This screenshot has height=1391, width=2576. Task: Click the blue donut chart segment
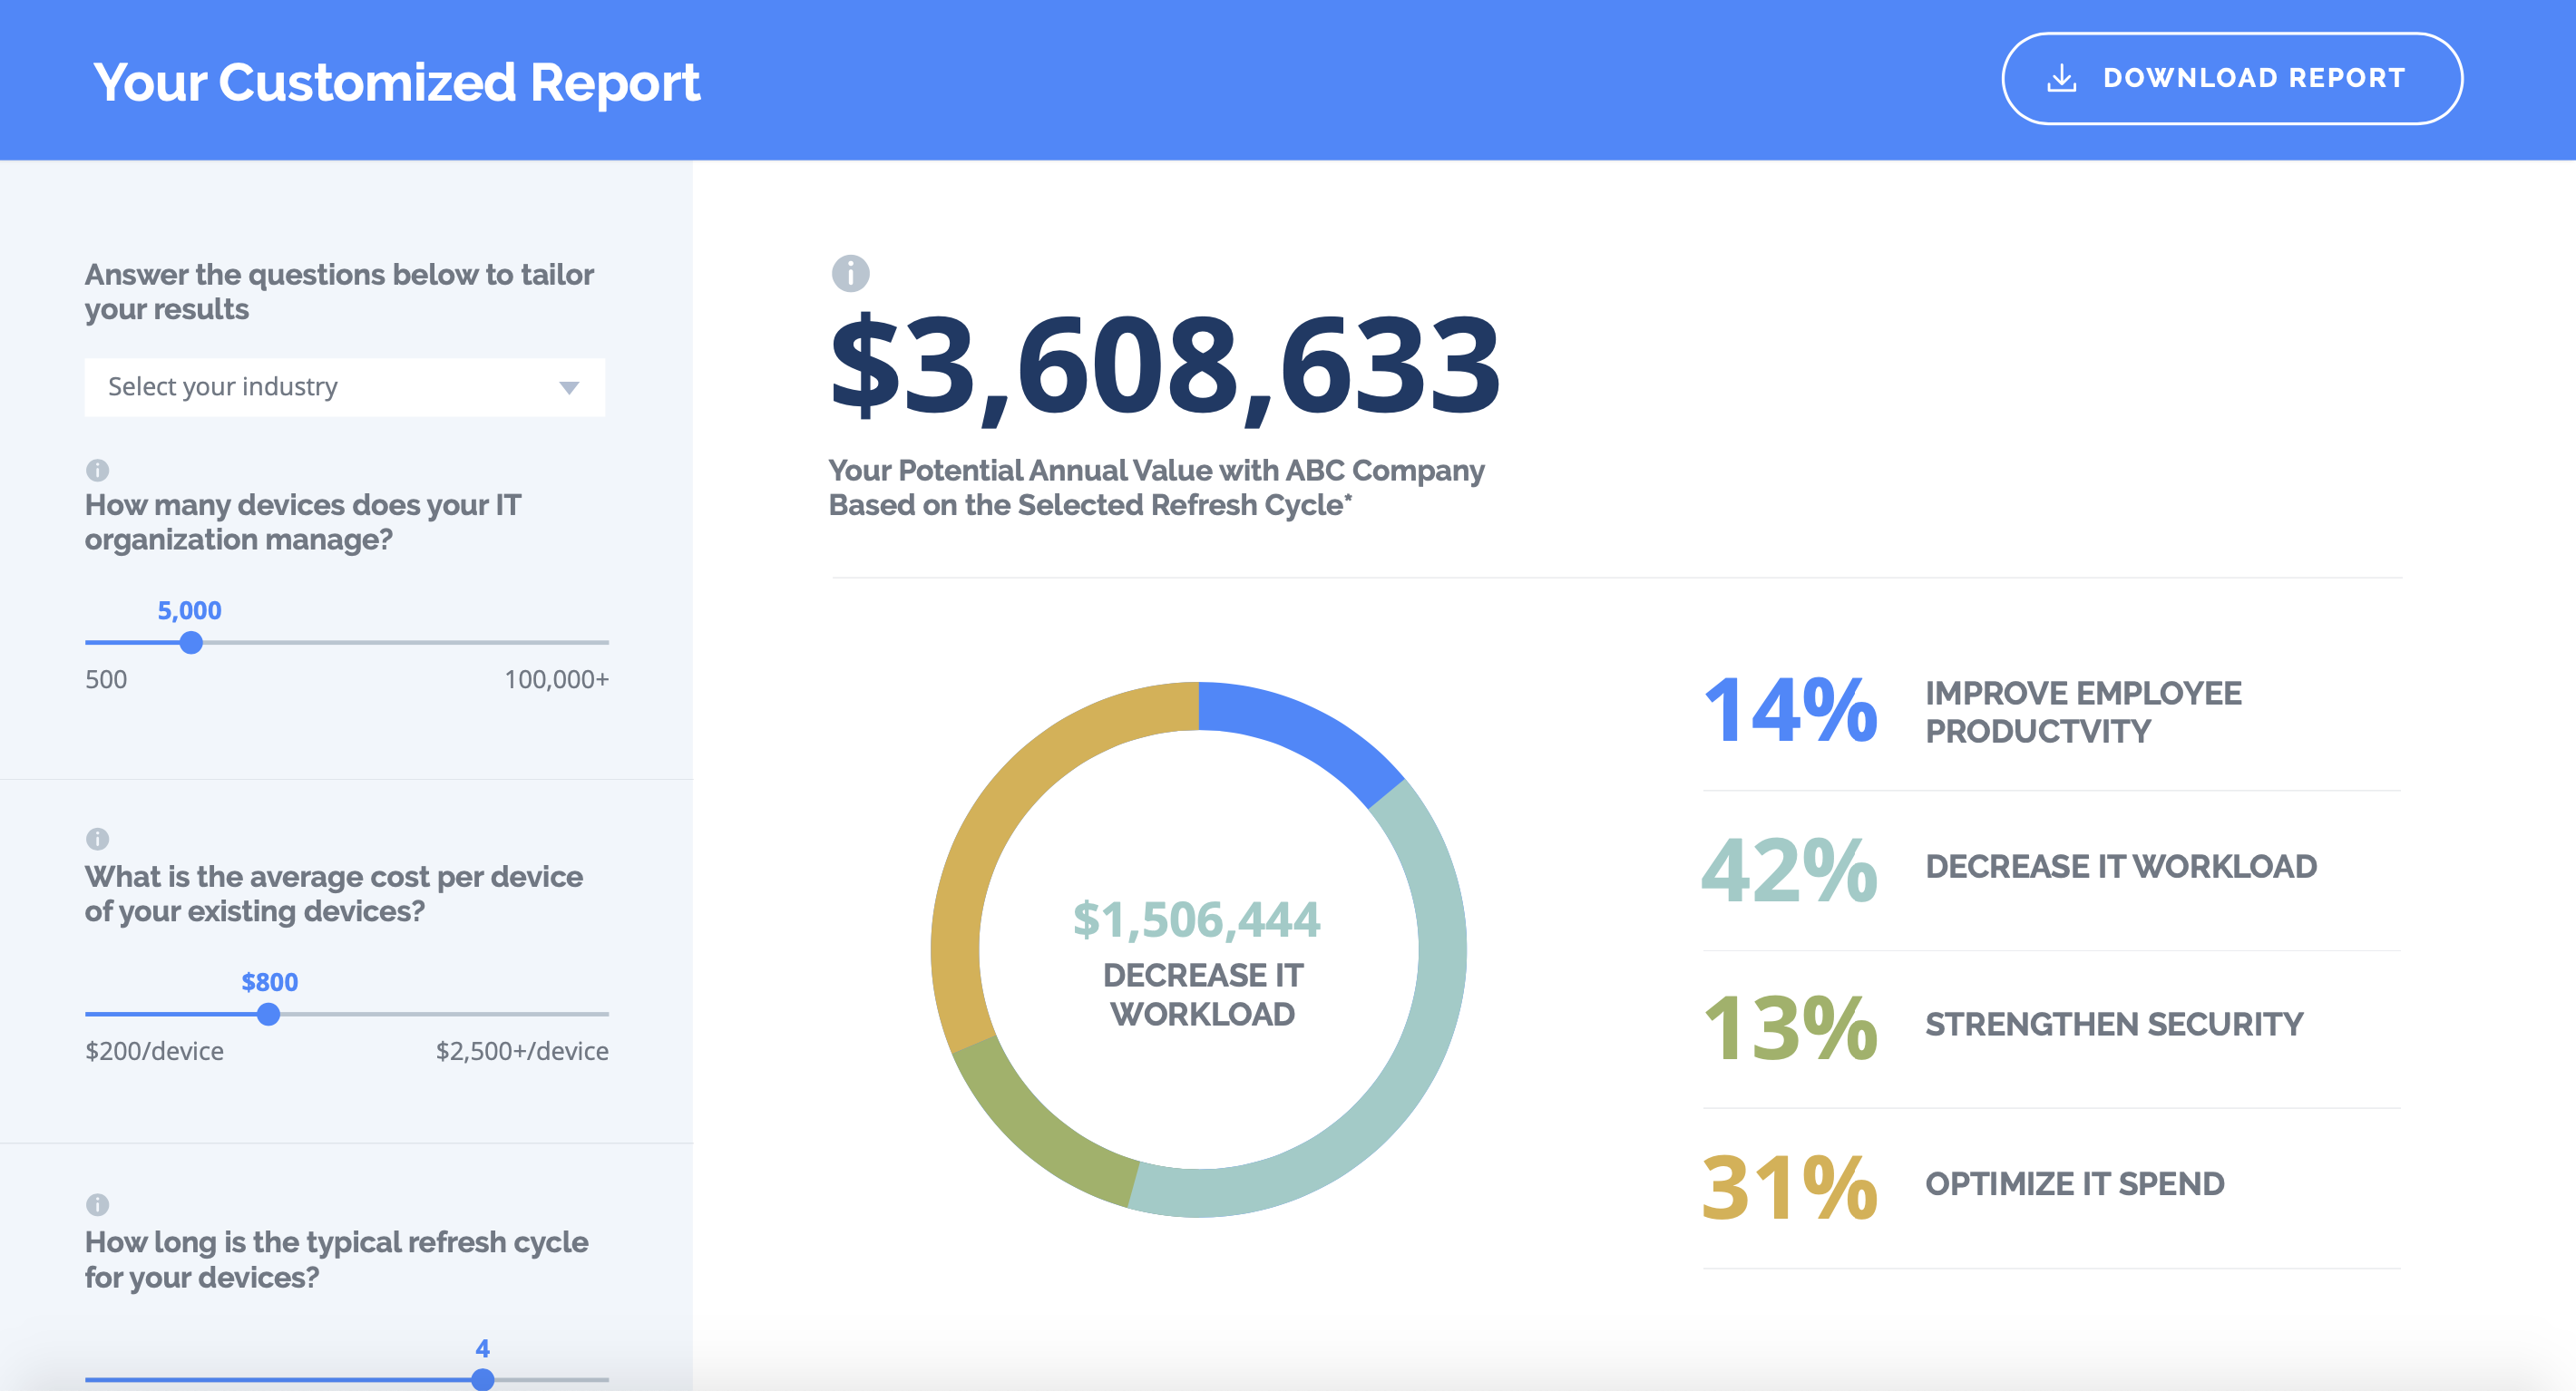[x=1302, y=730]
